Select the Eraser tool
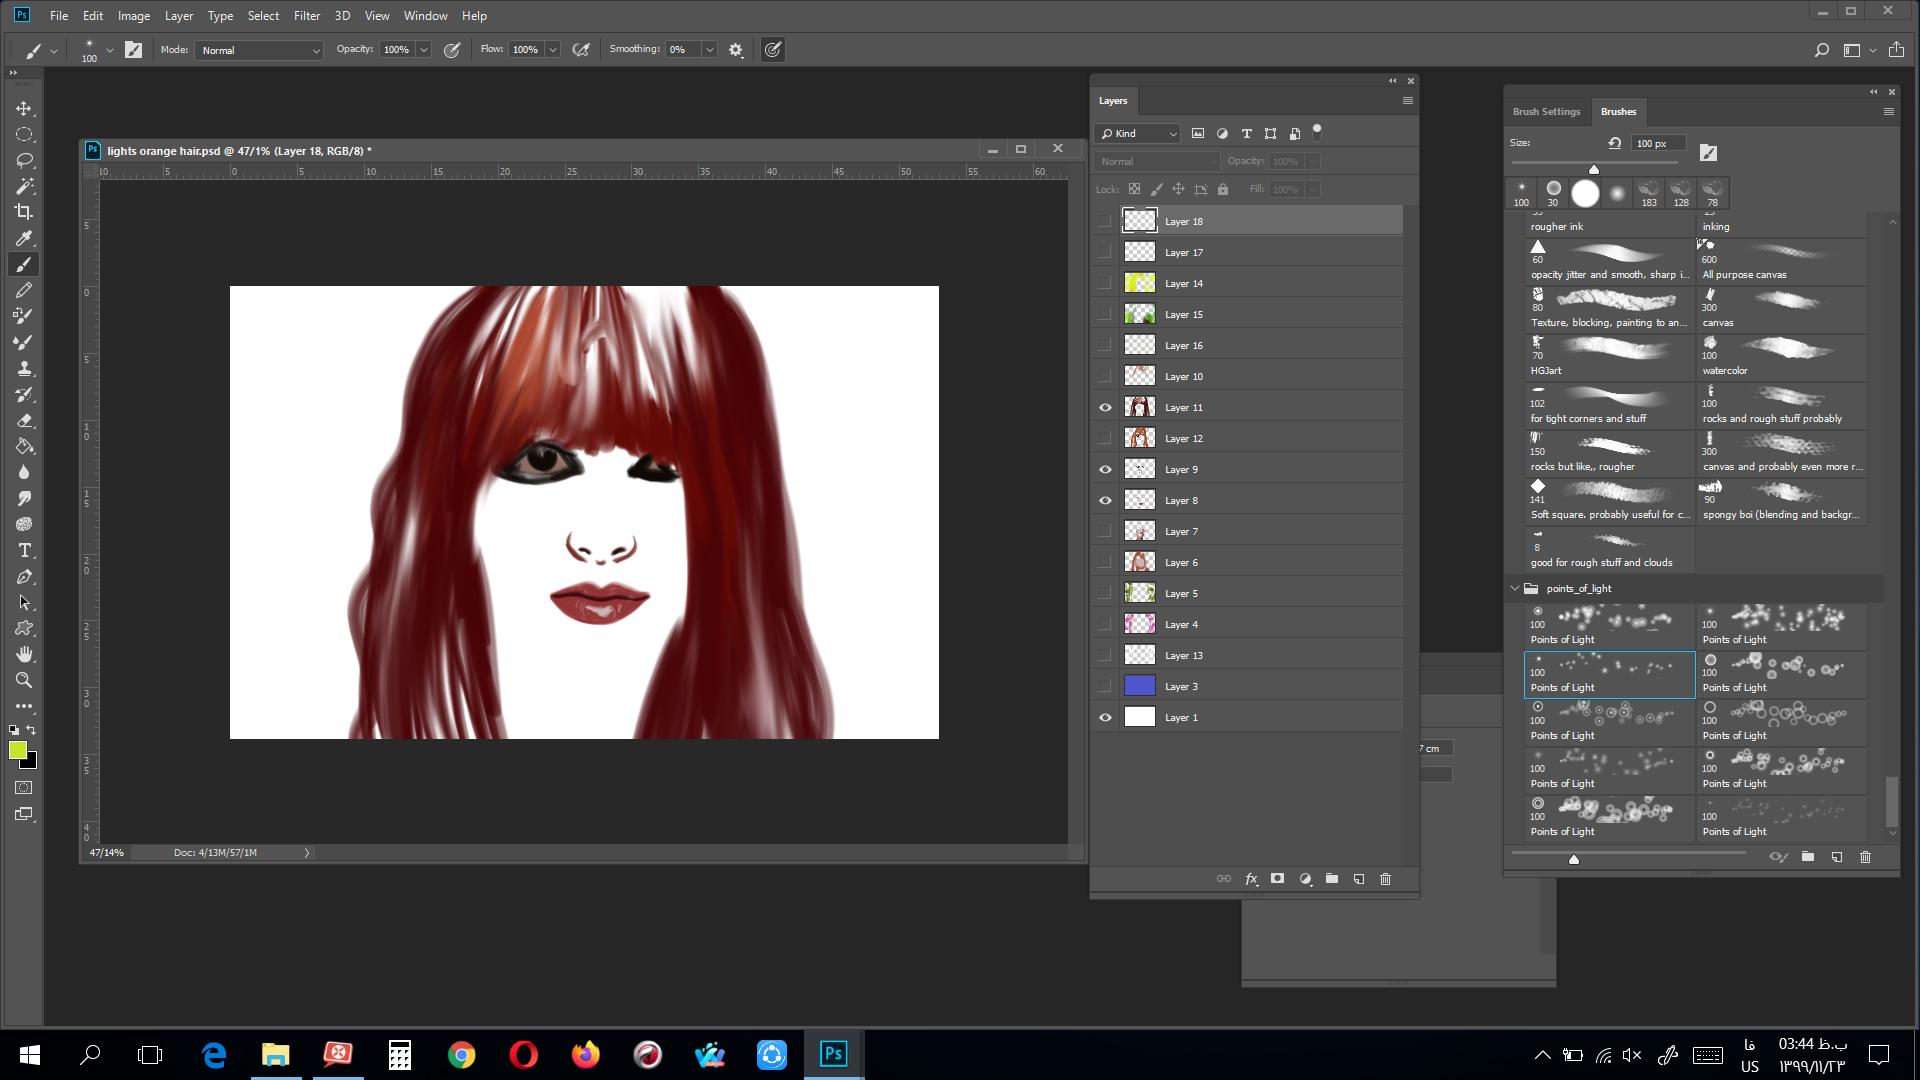1920x1080 pixels. click(x=24, y=420)
